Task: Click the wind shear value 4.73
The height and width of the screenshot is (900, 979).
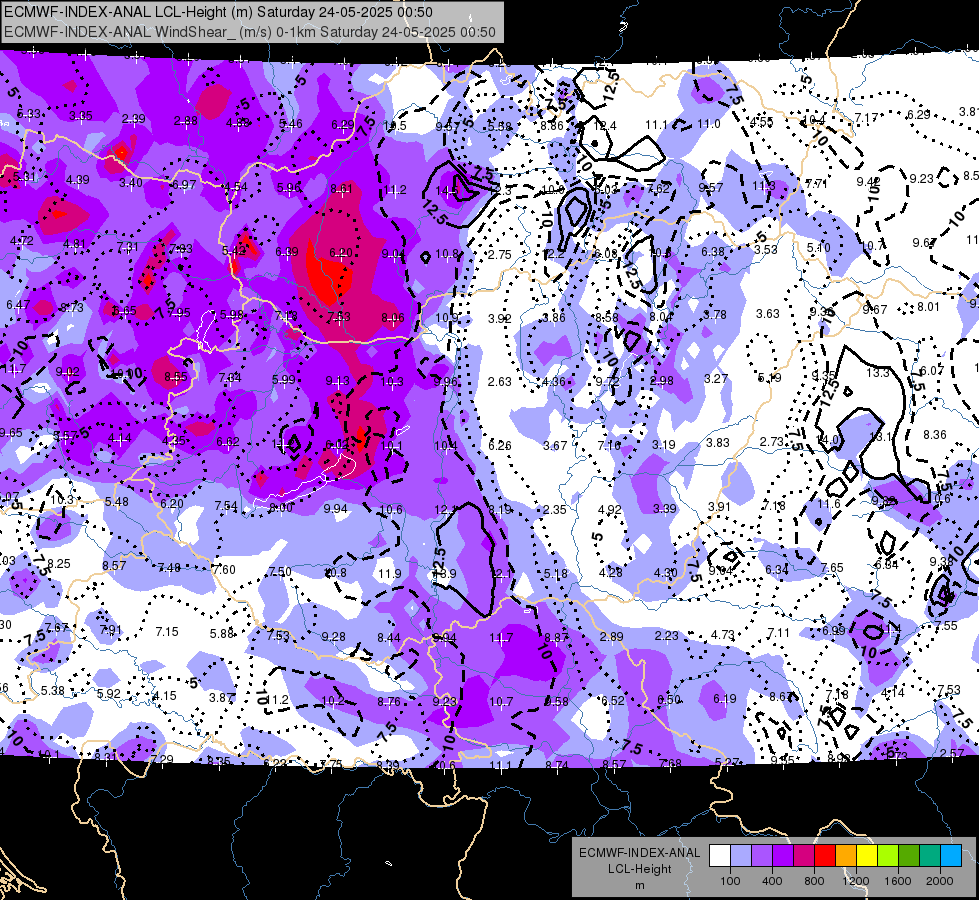Action: click(x=722, y=635)
